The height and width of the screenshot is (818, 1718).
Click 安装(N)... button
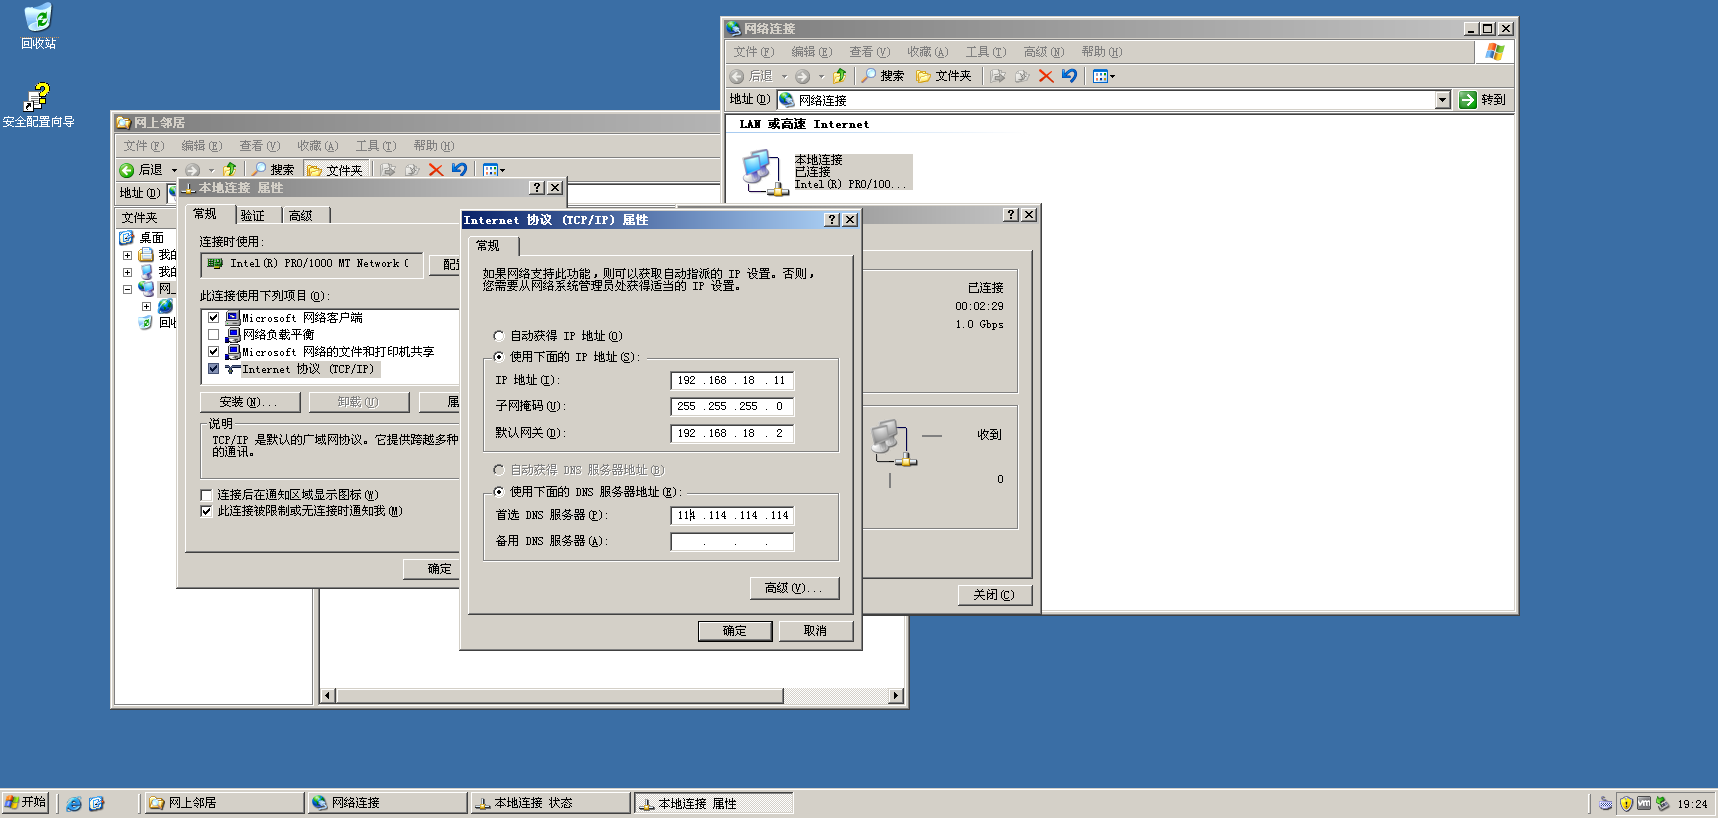pyautogui.click(x=251, y=402)
